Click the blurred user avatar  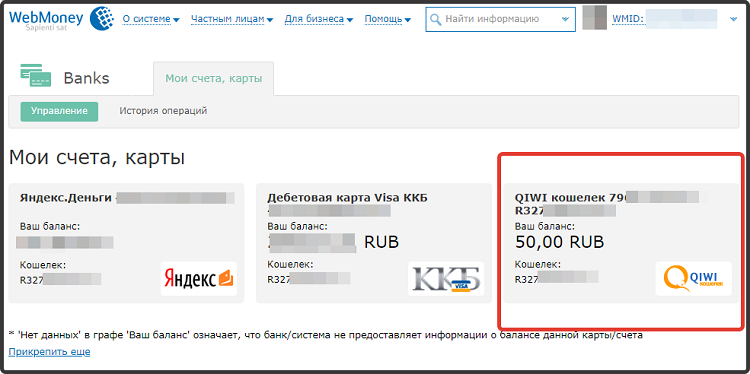click(595, 17)
